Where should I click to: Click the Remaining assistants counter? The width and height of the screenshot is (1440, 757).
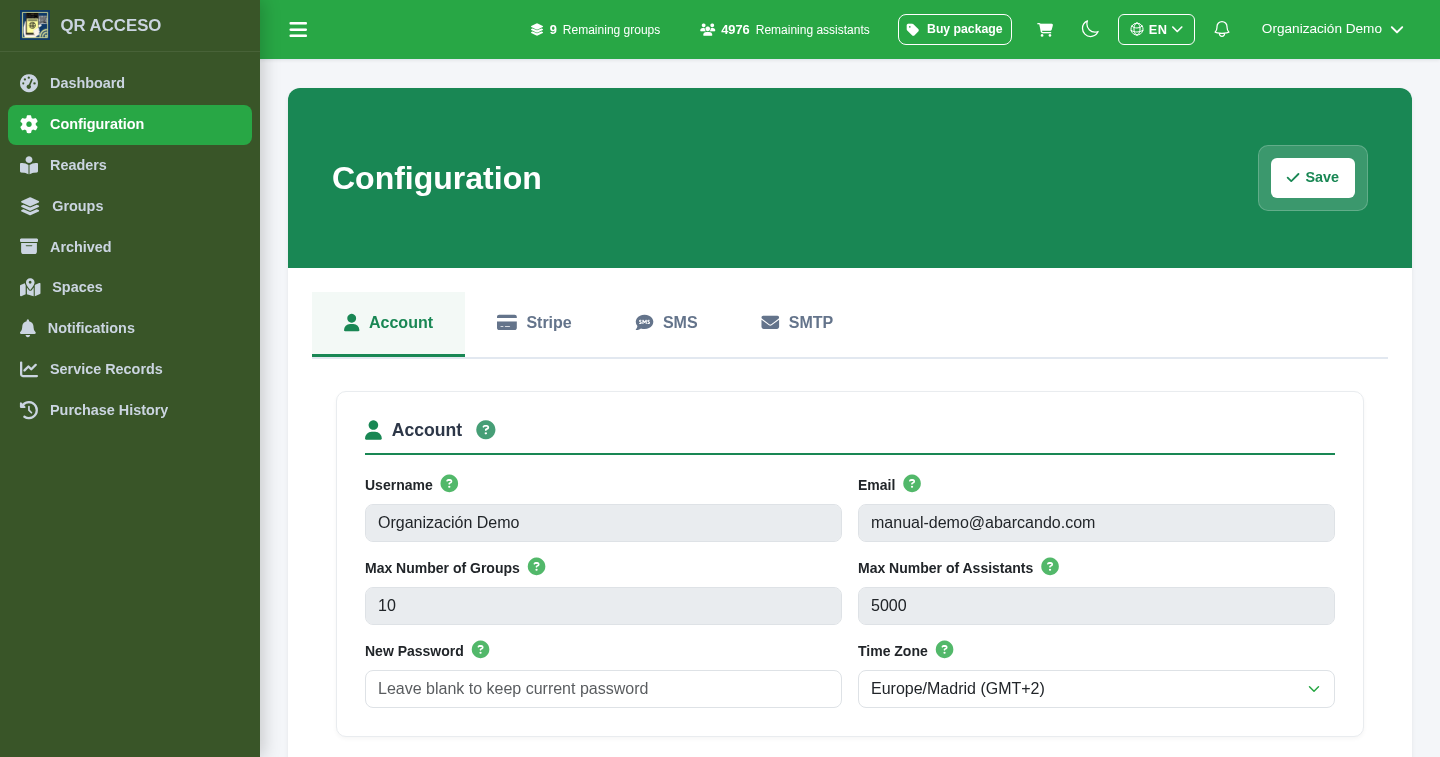click(x=785, y=30)
